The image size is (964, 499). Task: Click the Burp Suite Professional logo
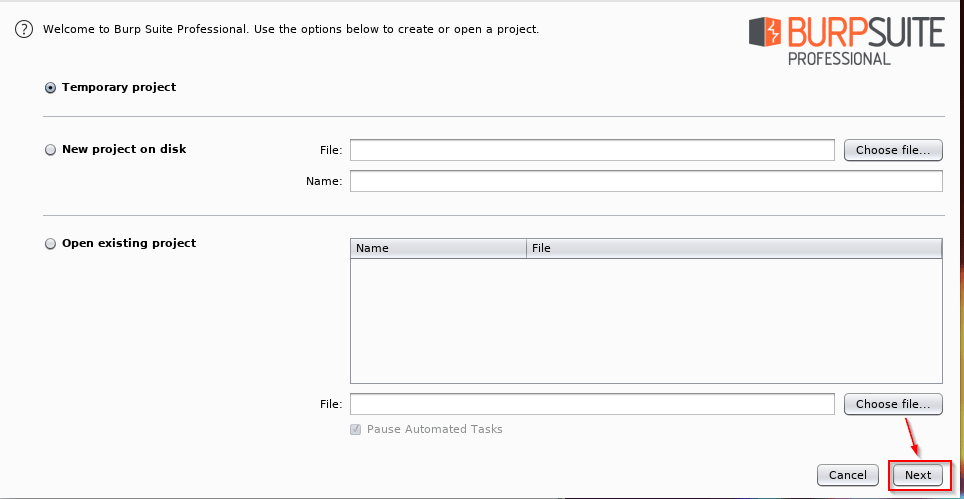[847, 41]
